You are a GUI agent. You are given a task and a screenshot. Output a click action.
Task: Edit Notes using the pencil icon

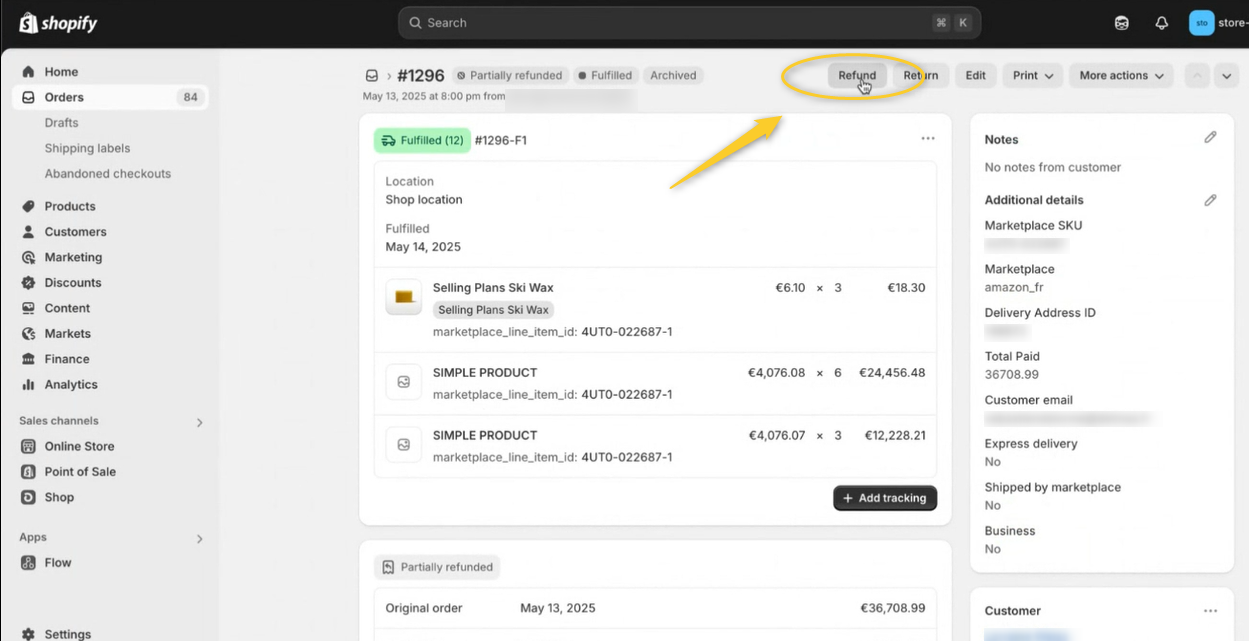[x=1210, y=138]
